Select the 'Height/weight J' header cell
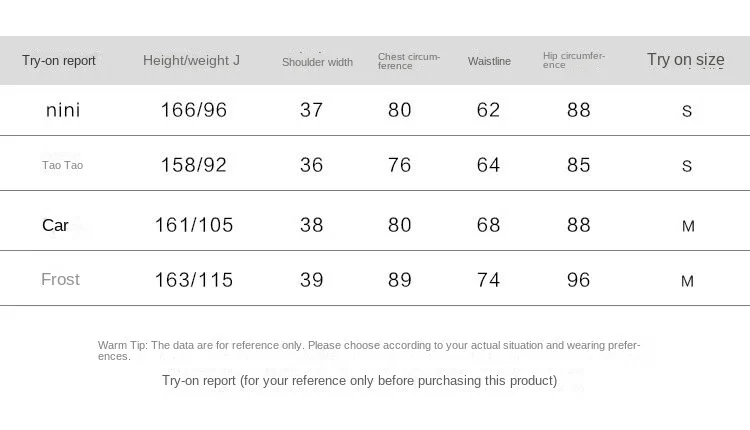Screen dimensions: 750x430 click(191, 60)
